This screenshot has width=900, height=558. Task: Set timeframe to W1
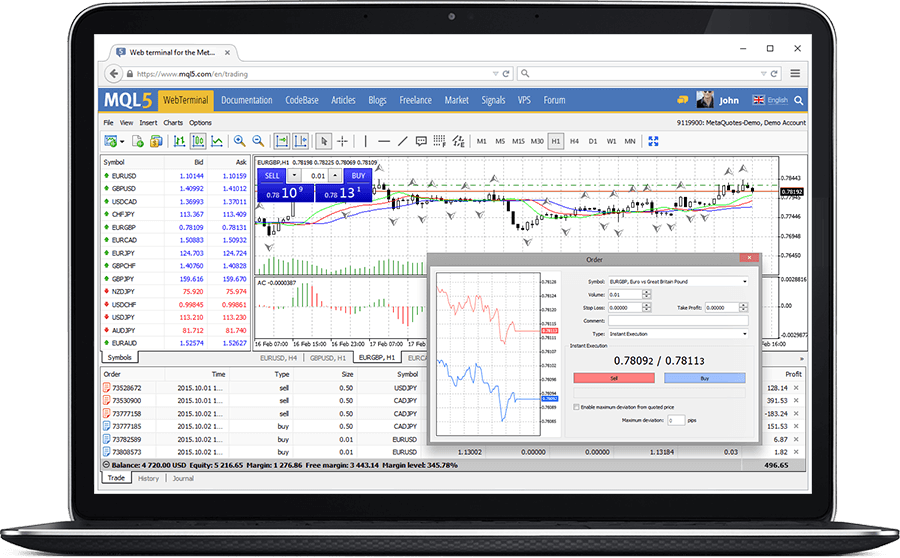[611, 141]
